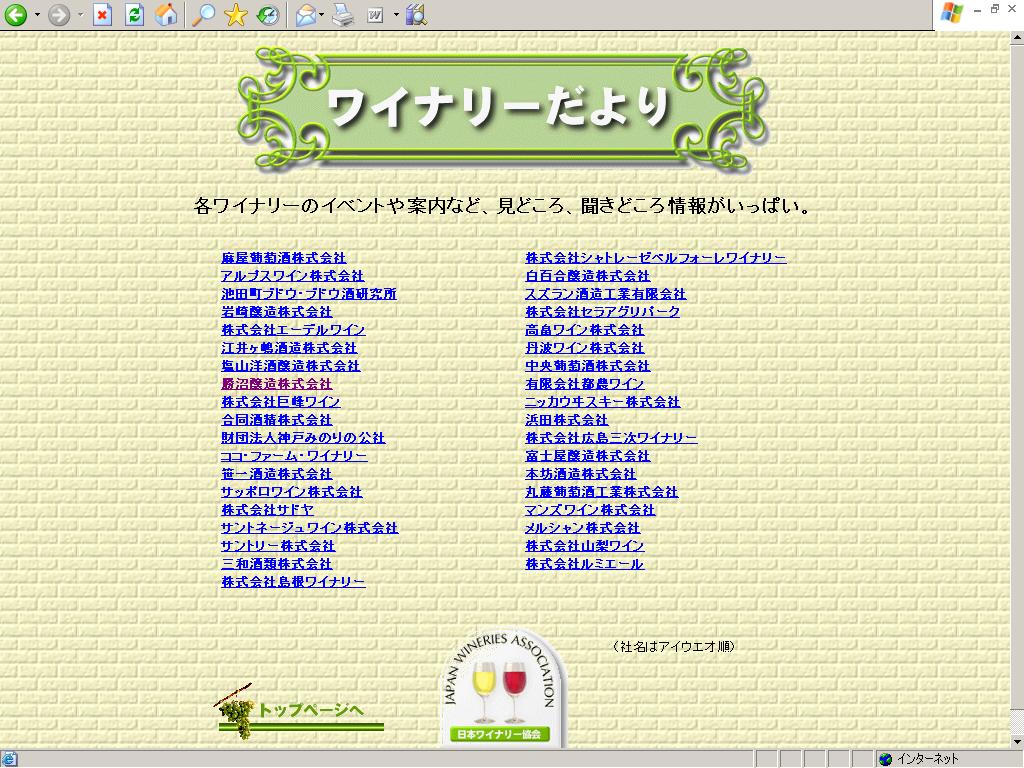1024x768 pixels.
Task: Open 株式会社島根ワイナリー link
Action: click(x=293, y=581)
